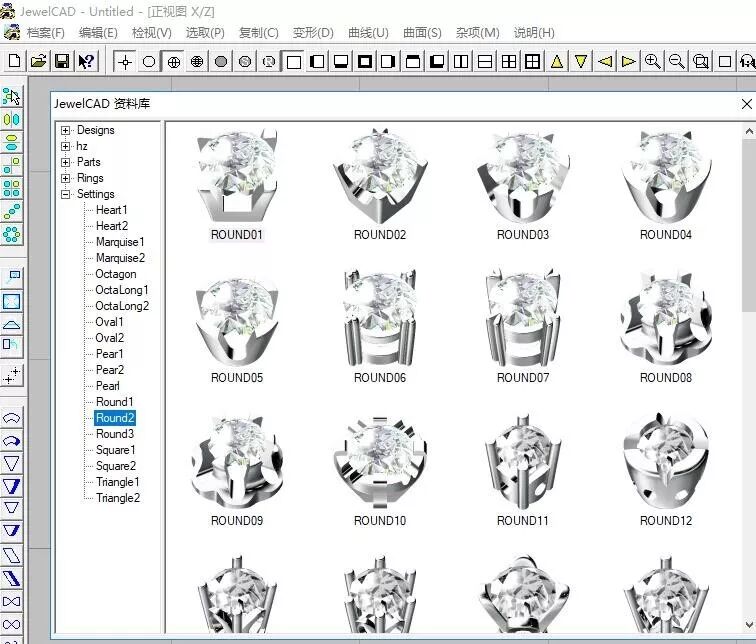Open the 编辑(E) menu
The width and height of the screenshot is (756, 644).
(x=98, y=33)
